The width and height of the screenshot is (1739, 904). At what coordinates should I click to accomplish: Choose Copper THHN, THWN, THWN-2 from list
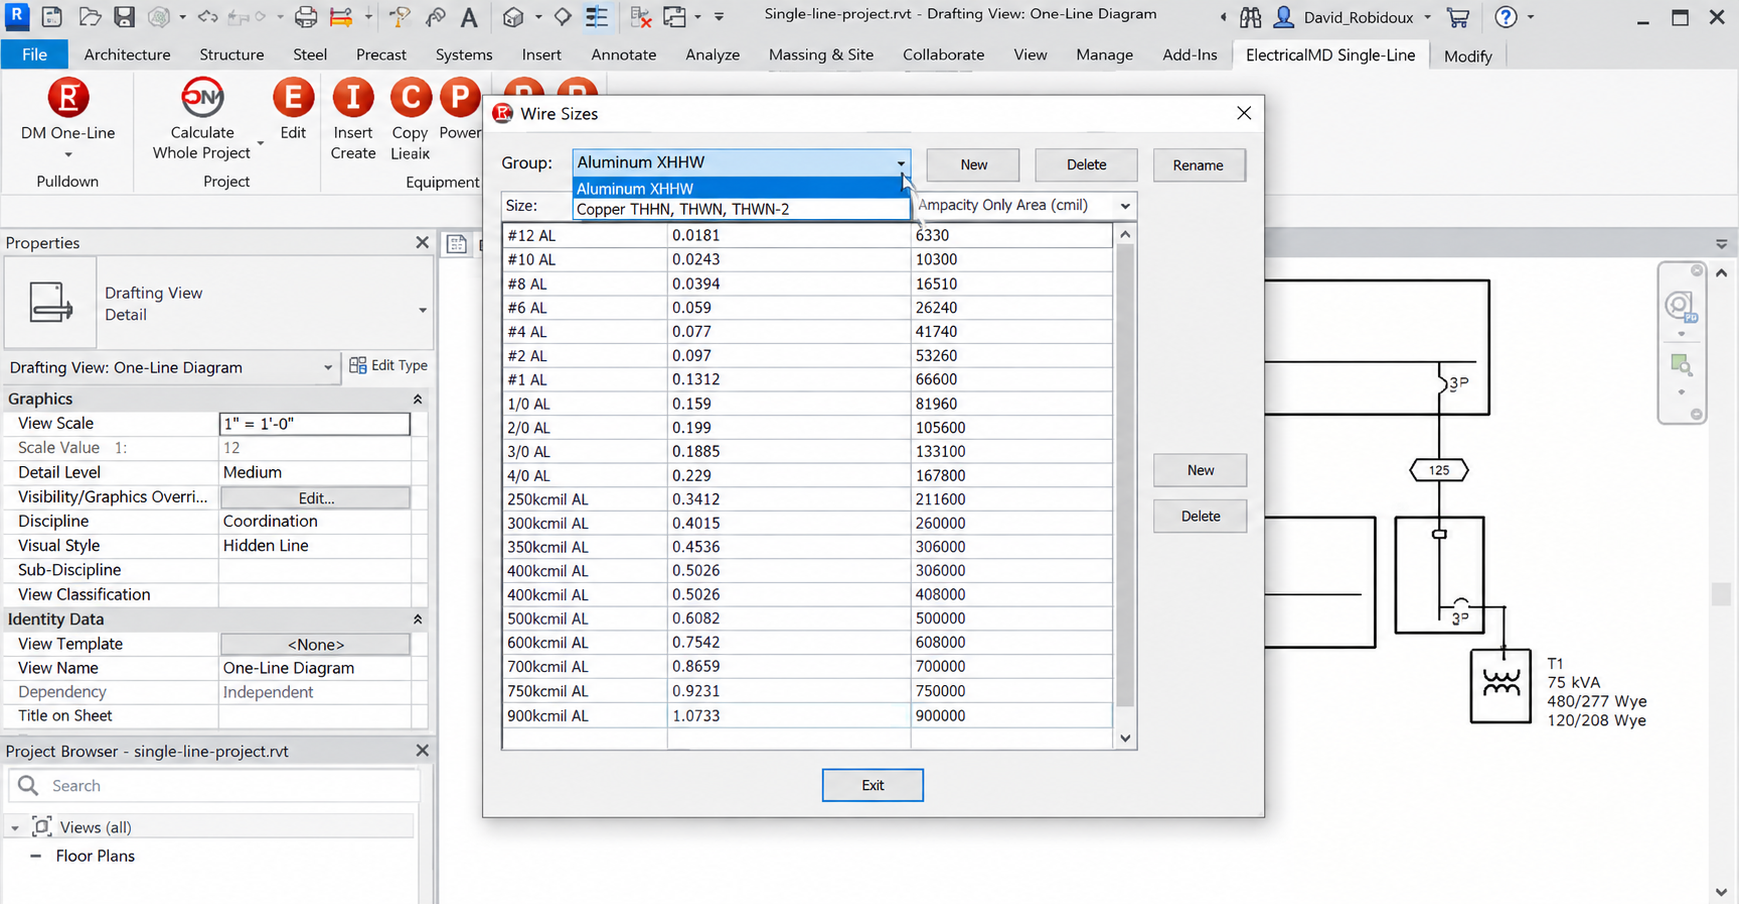[x=741, y=209]
